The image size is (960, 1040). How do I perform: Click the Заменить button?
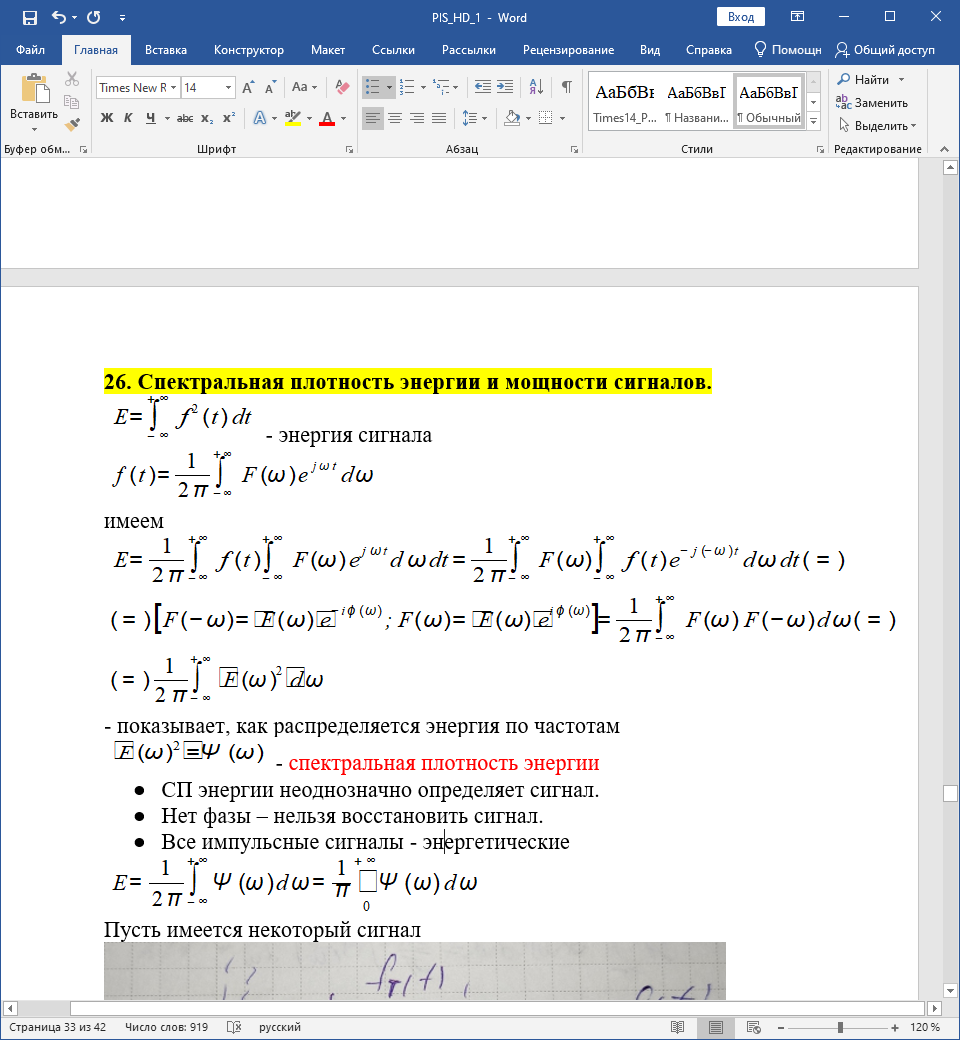(x=872, y=103)
